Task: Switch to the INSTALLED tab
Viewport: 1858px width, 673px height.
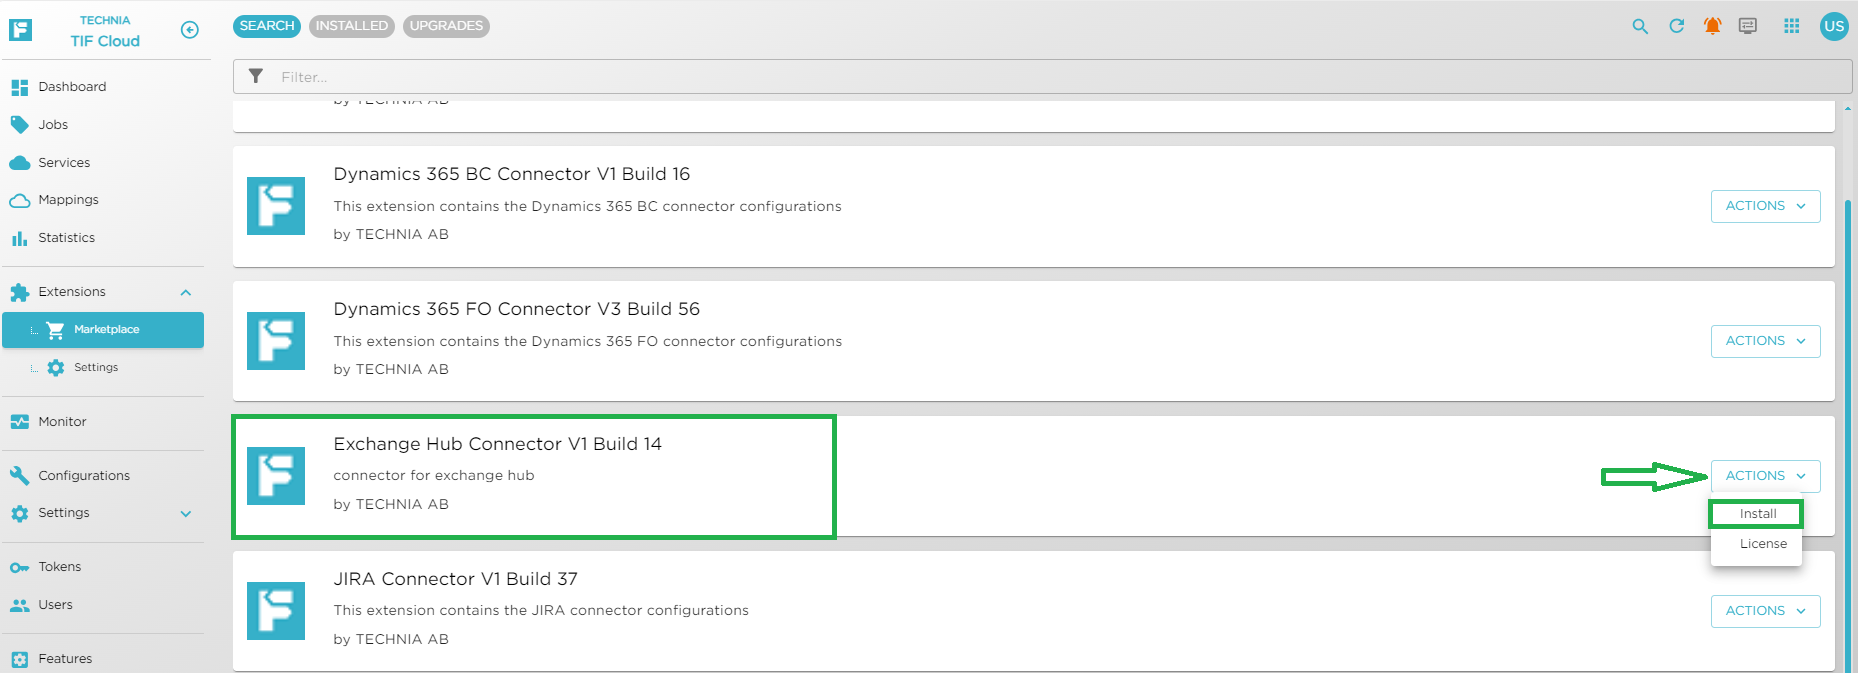Action: 352,26
